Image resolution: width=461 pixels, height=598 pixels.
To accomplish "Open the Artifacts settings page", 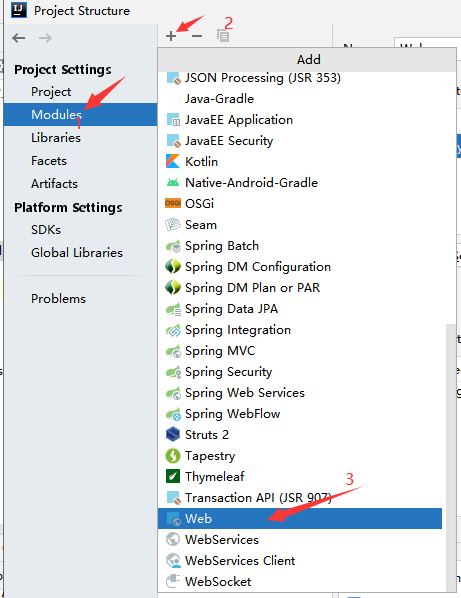I will (80, 183).
